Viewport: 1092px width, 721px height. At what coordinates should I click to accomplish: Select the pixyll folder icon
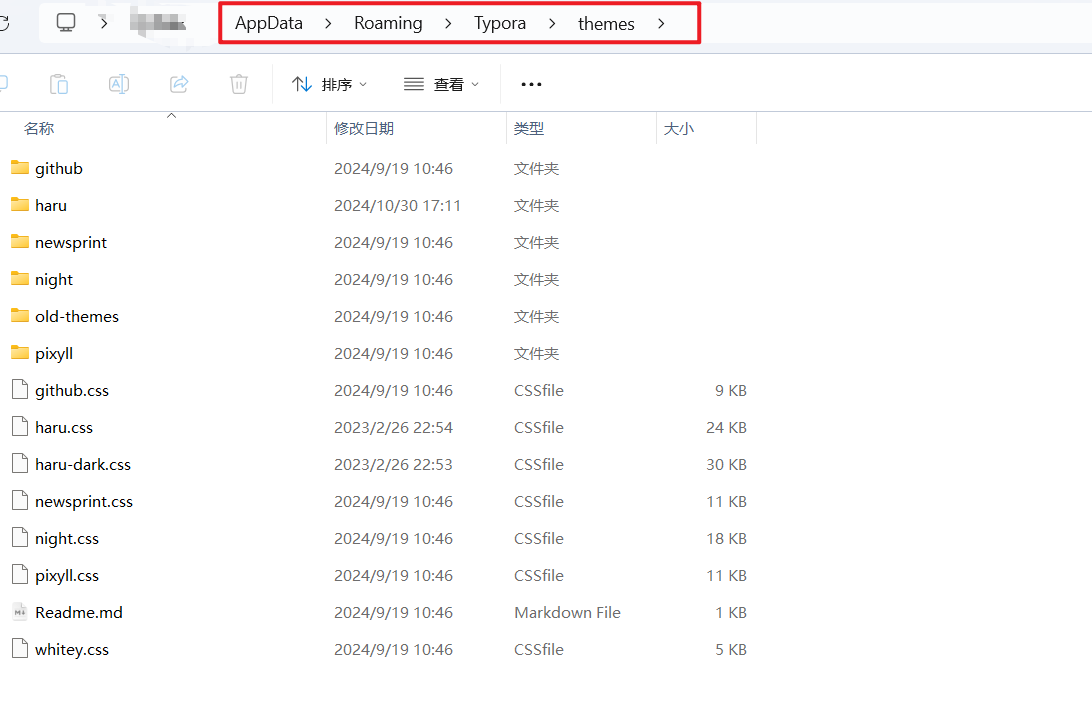[20, 352]
